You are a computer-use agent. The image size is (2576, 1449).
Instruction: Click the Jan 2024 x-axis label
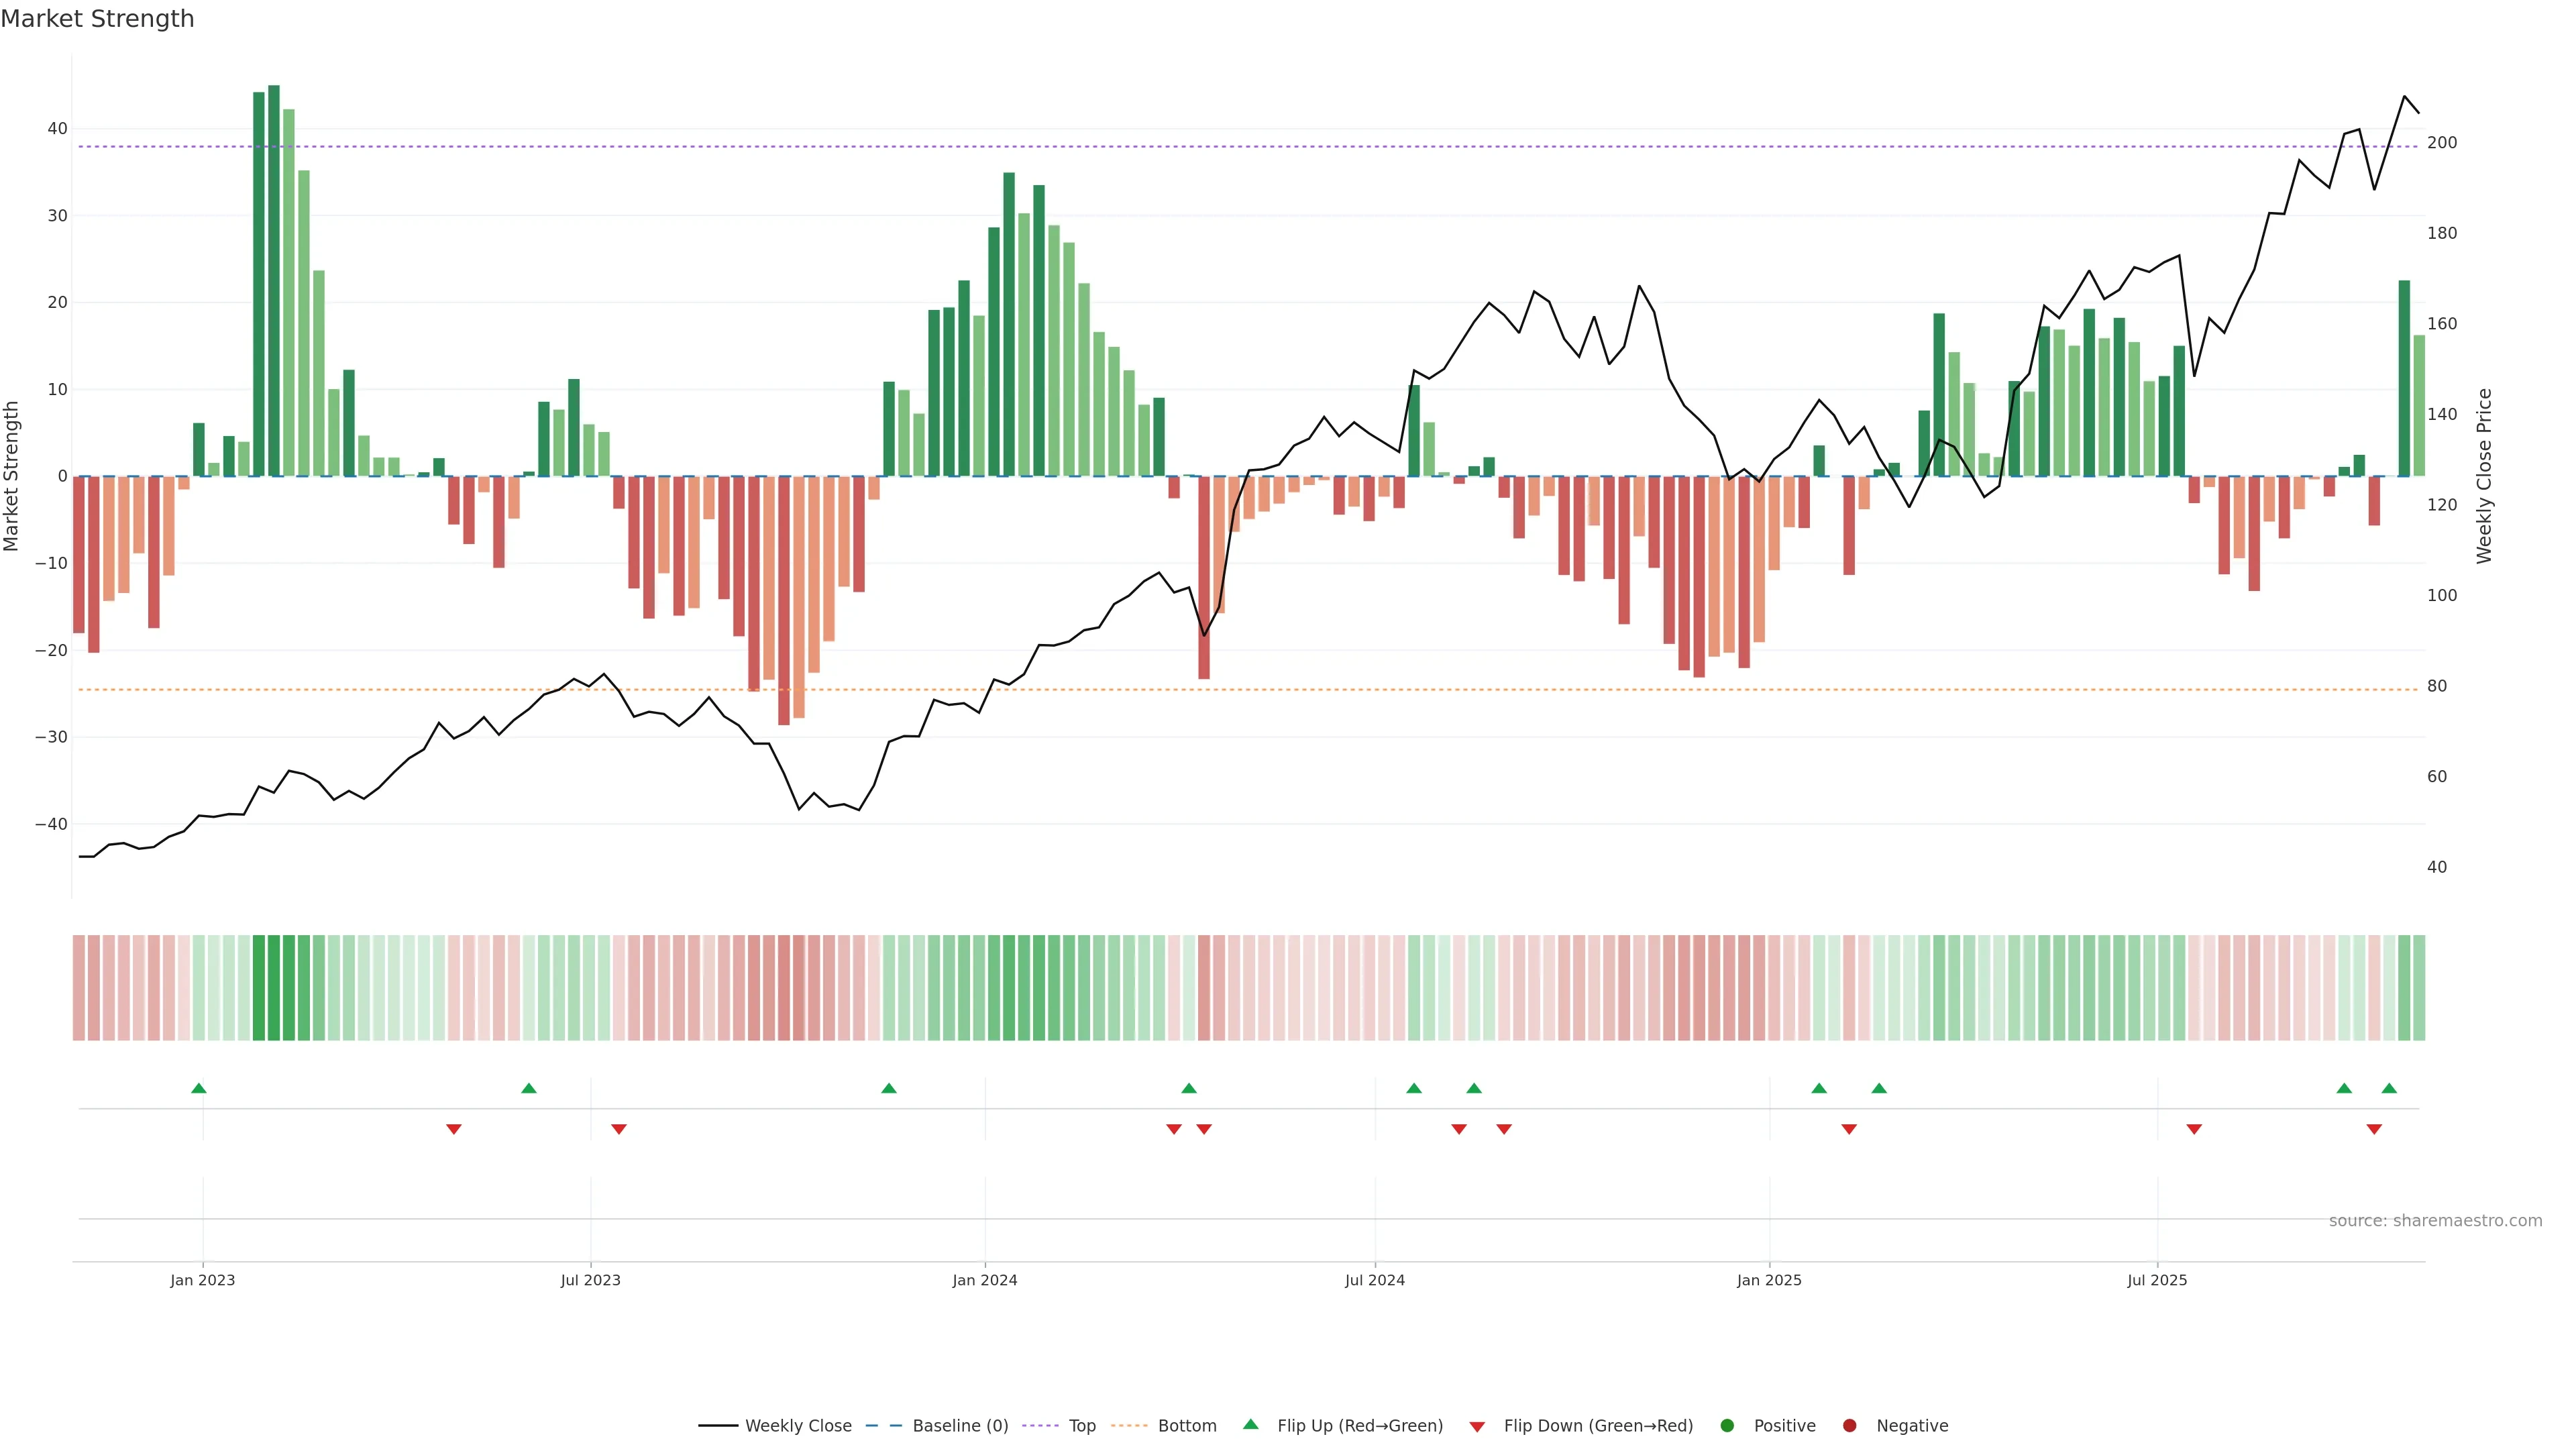point(984,1280)
